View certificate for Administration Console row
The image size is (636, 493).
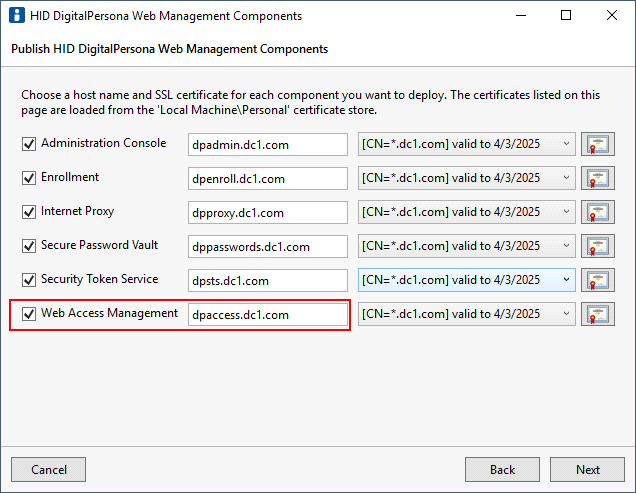(597, 144)
